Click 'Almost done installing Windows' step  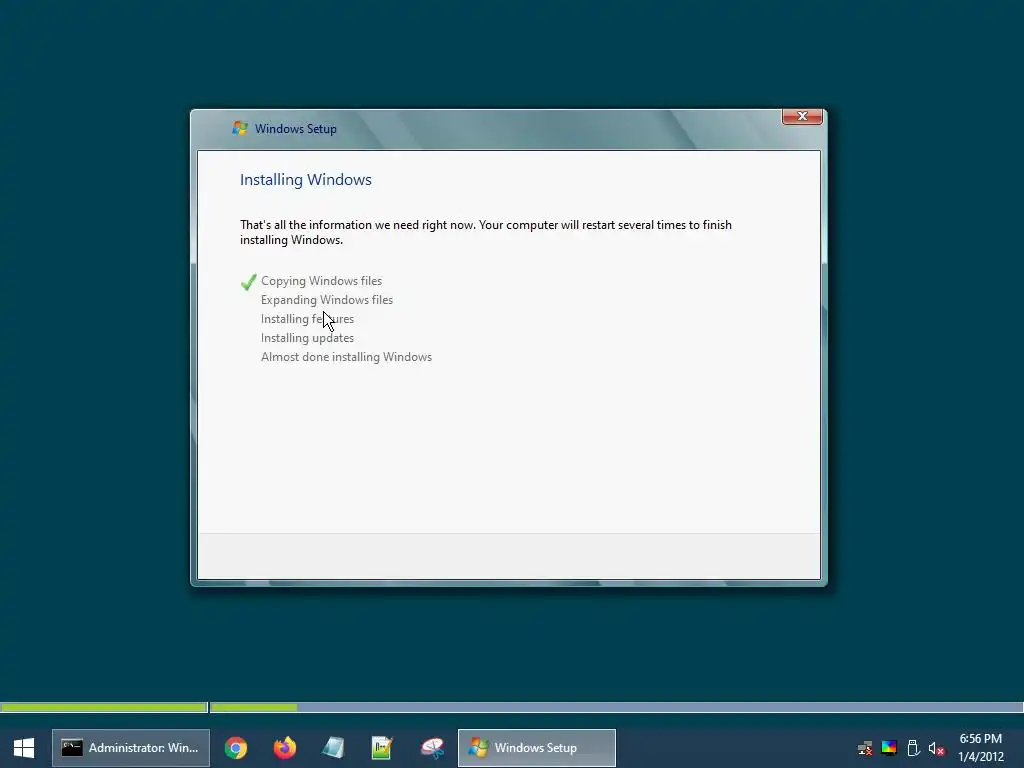pyautogui.click(x=346, y=357)
